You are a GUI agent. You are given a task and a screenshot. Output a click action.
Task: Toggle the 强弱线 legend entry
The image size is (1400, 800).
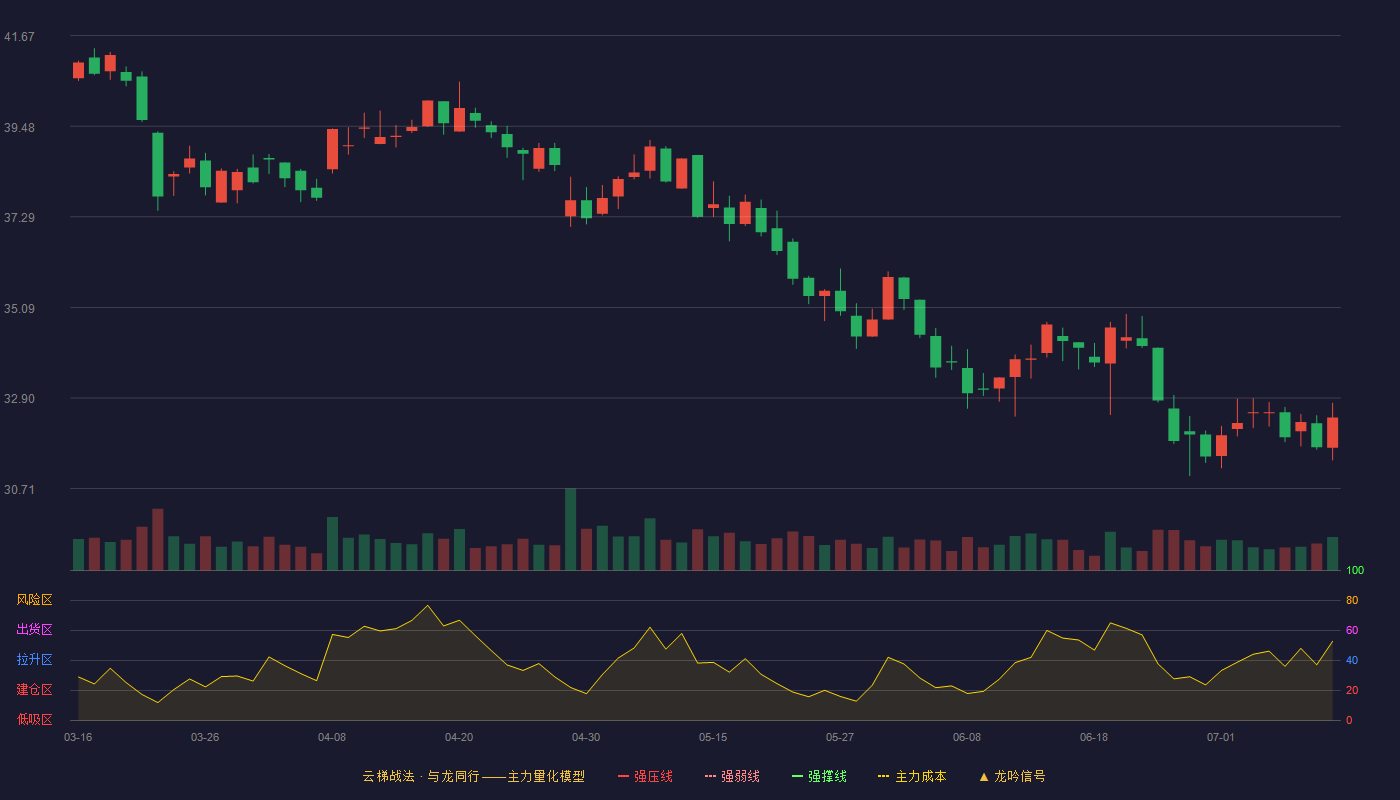pos(732,776)
